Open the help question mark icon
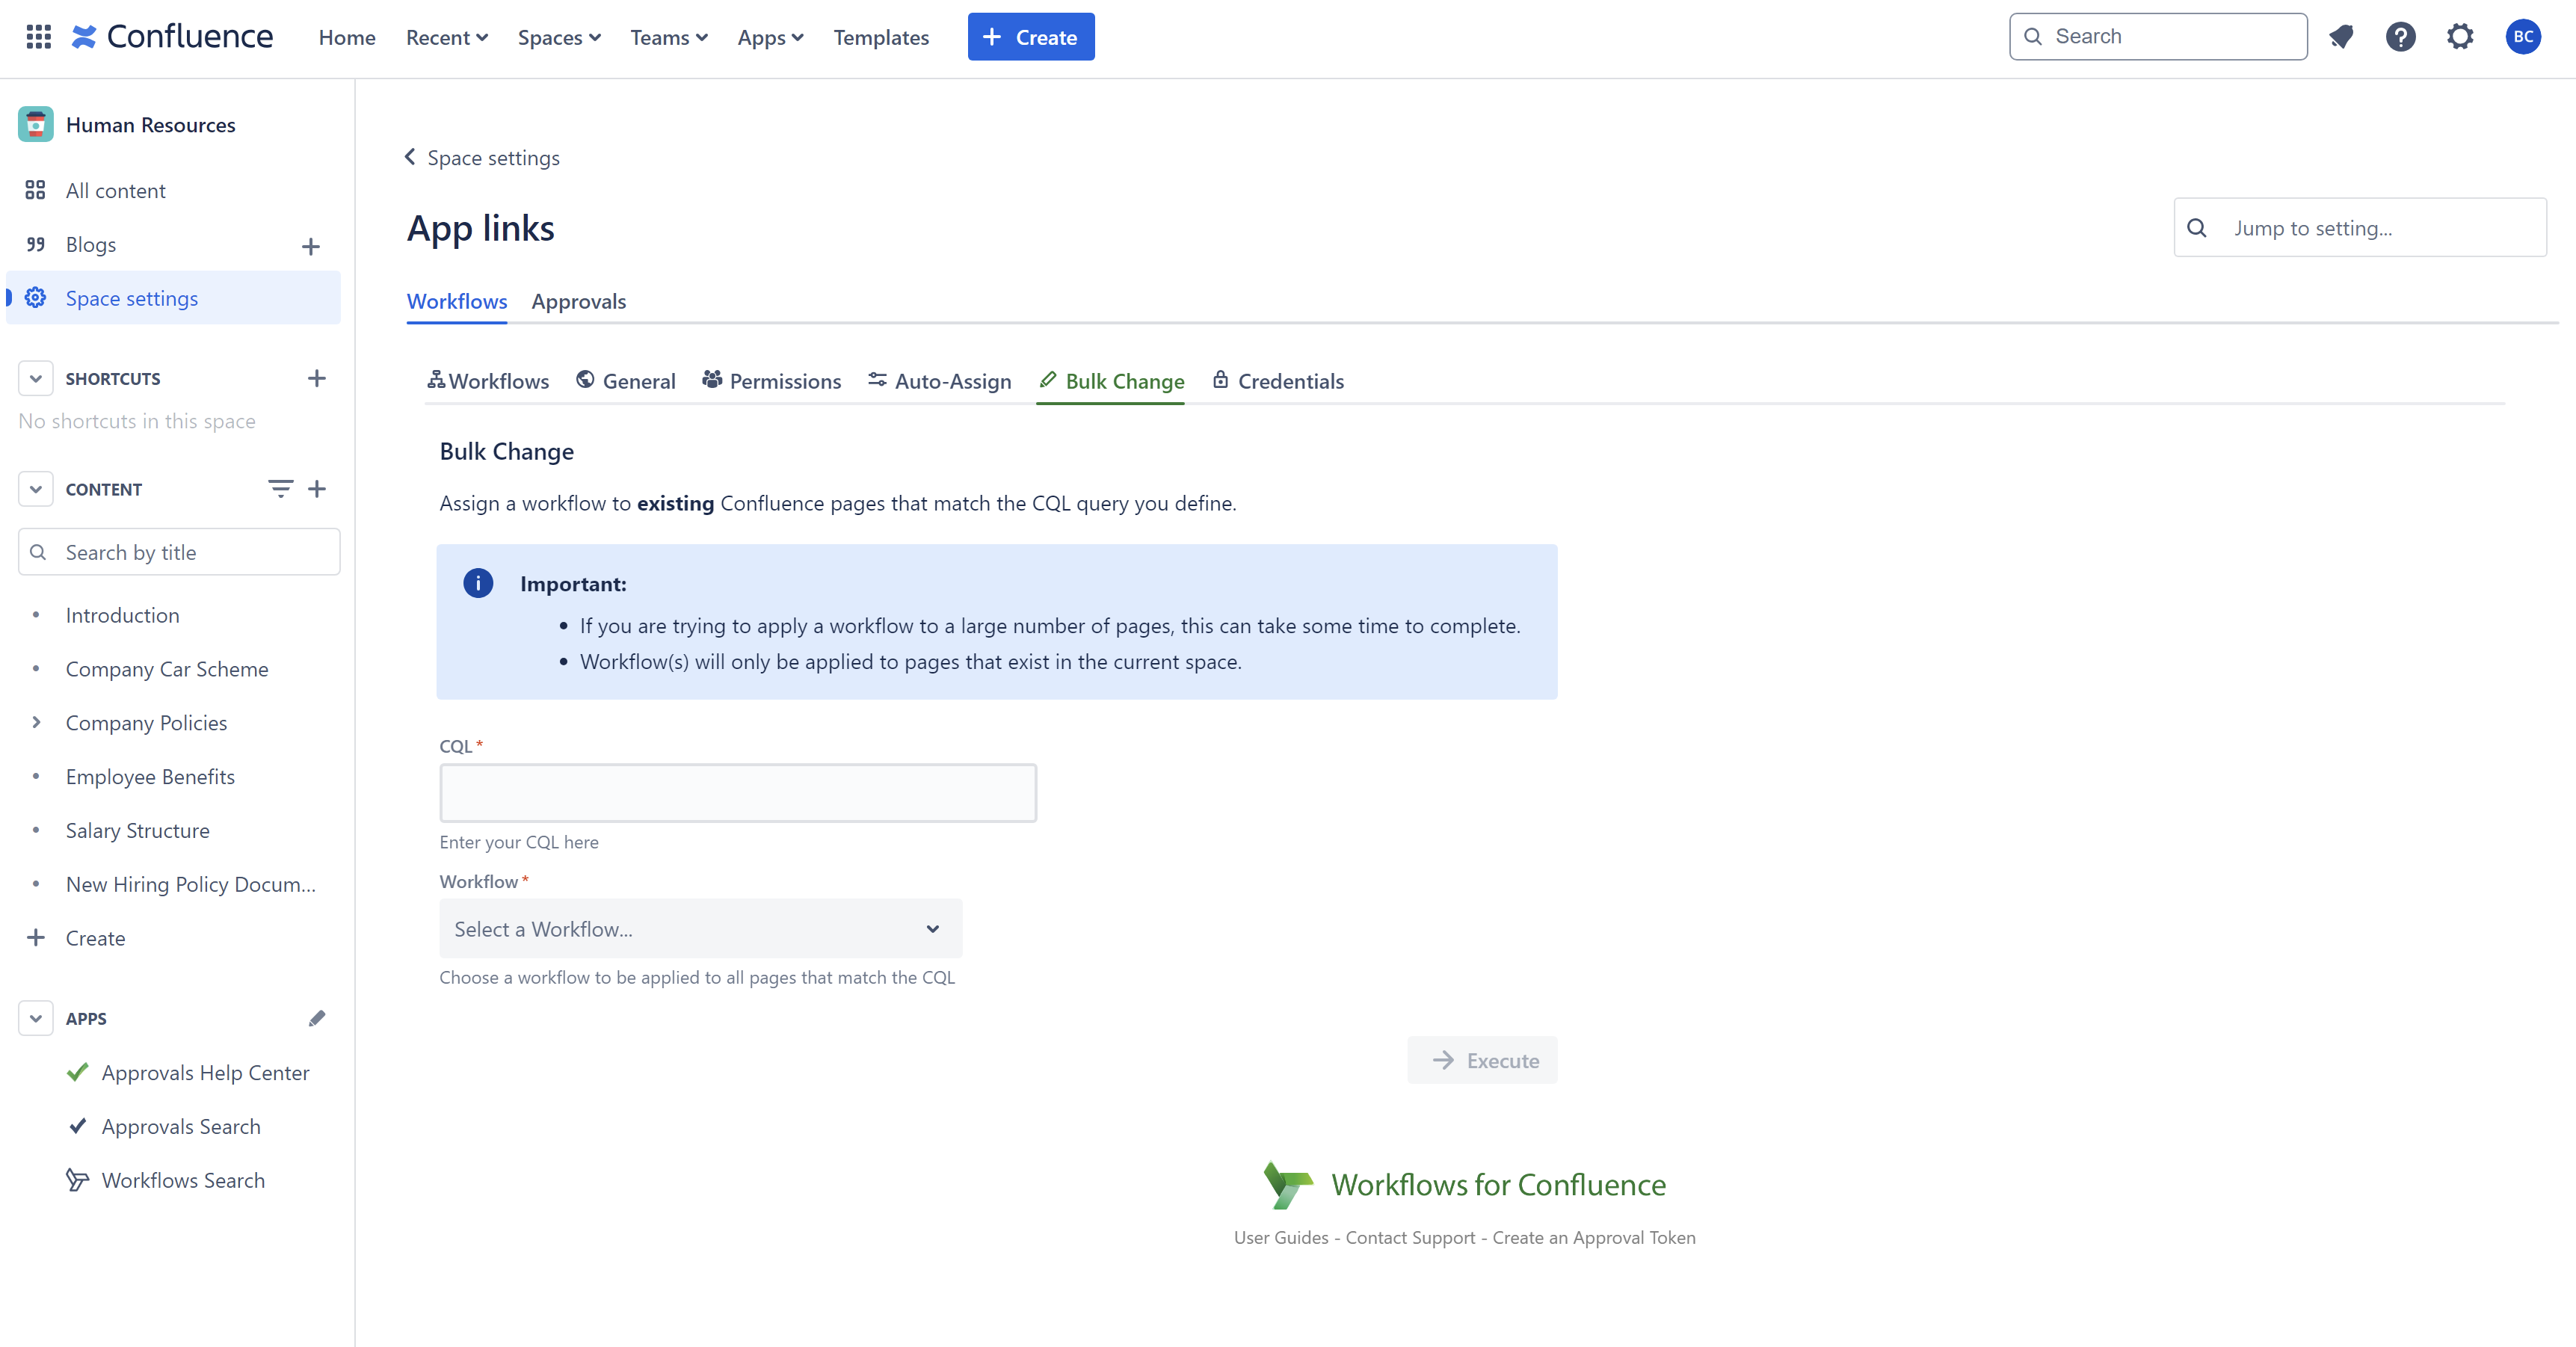Screen dimensions: 2576x1347 (2400, 37)
